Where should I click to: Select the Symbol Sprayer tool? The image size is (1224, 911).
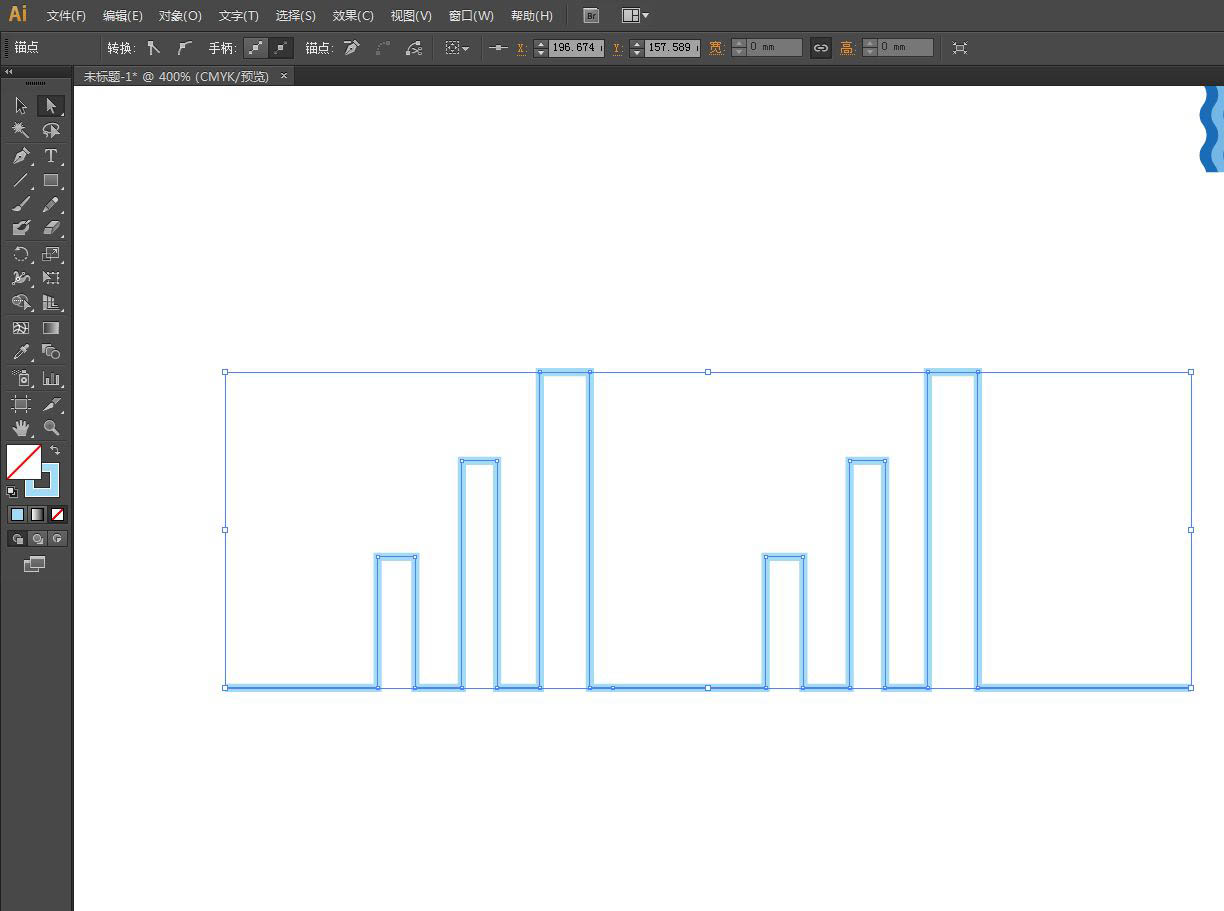21,379
